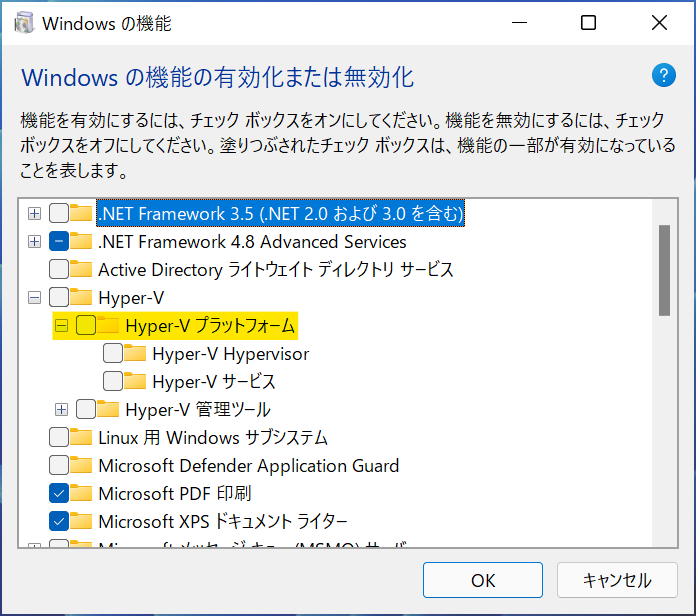
Task: Collapse the top-level Hyper-V node
Action: (34, 297)
